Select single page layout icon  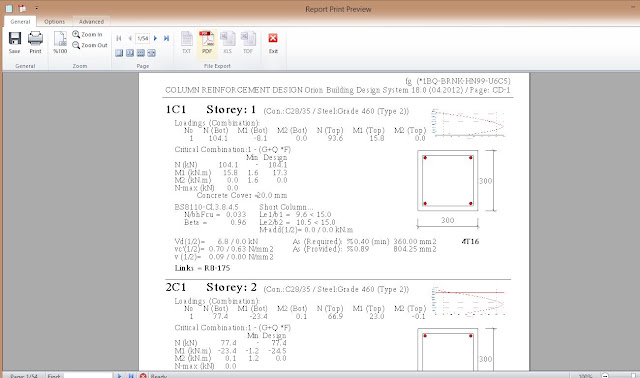119,53
